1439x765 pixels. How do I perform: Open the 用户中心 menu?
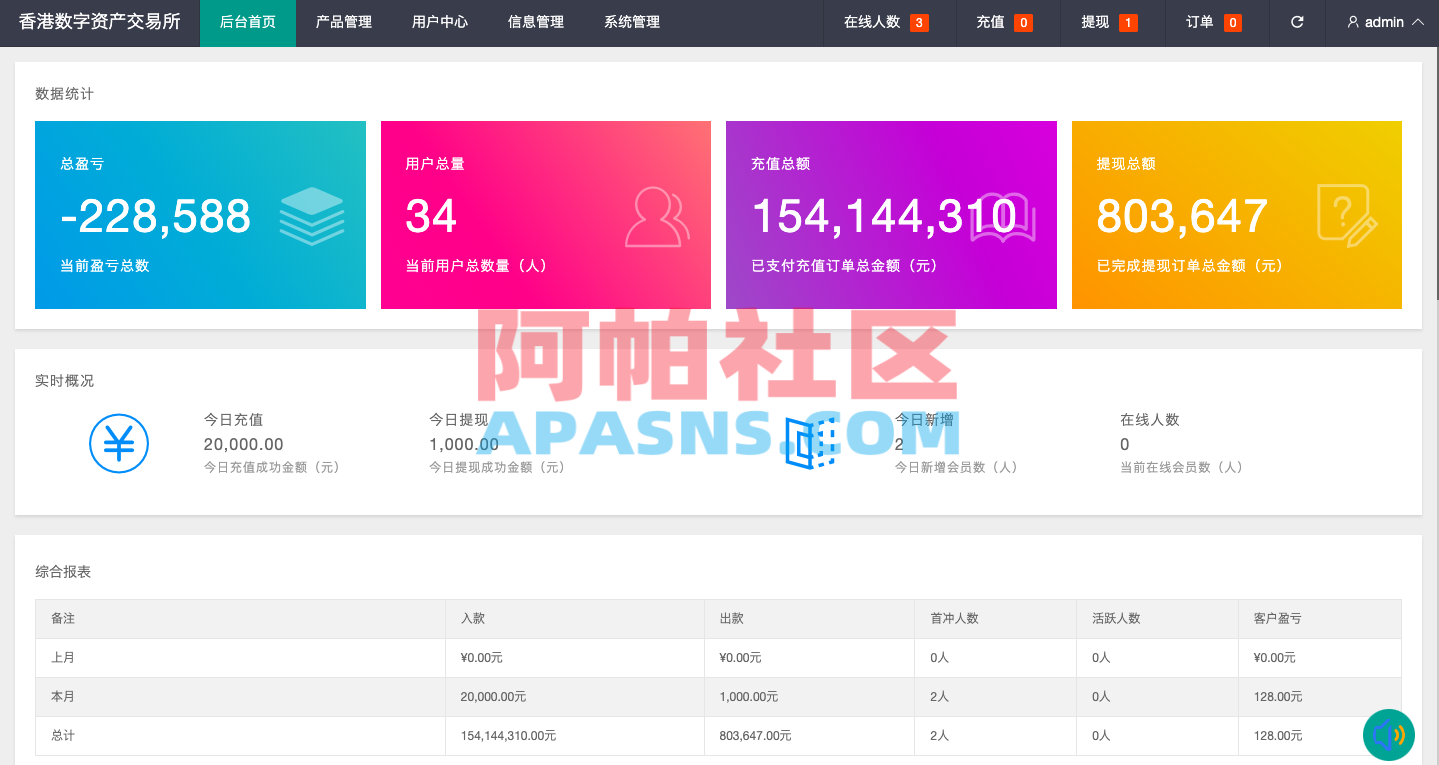440,21
